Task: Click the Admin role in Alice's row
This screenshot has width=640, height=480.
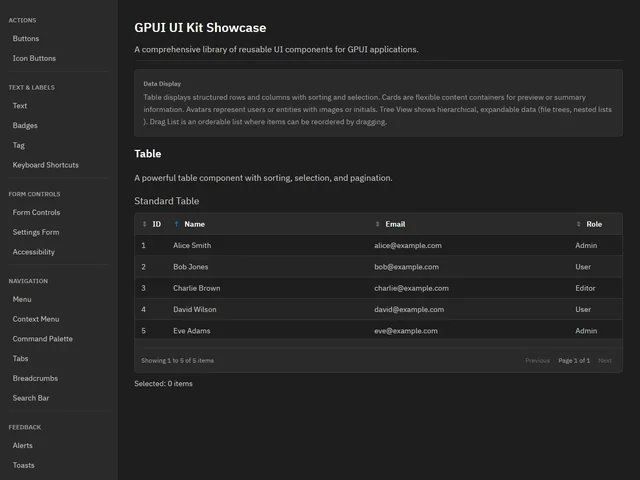Action: click(586, 245)
